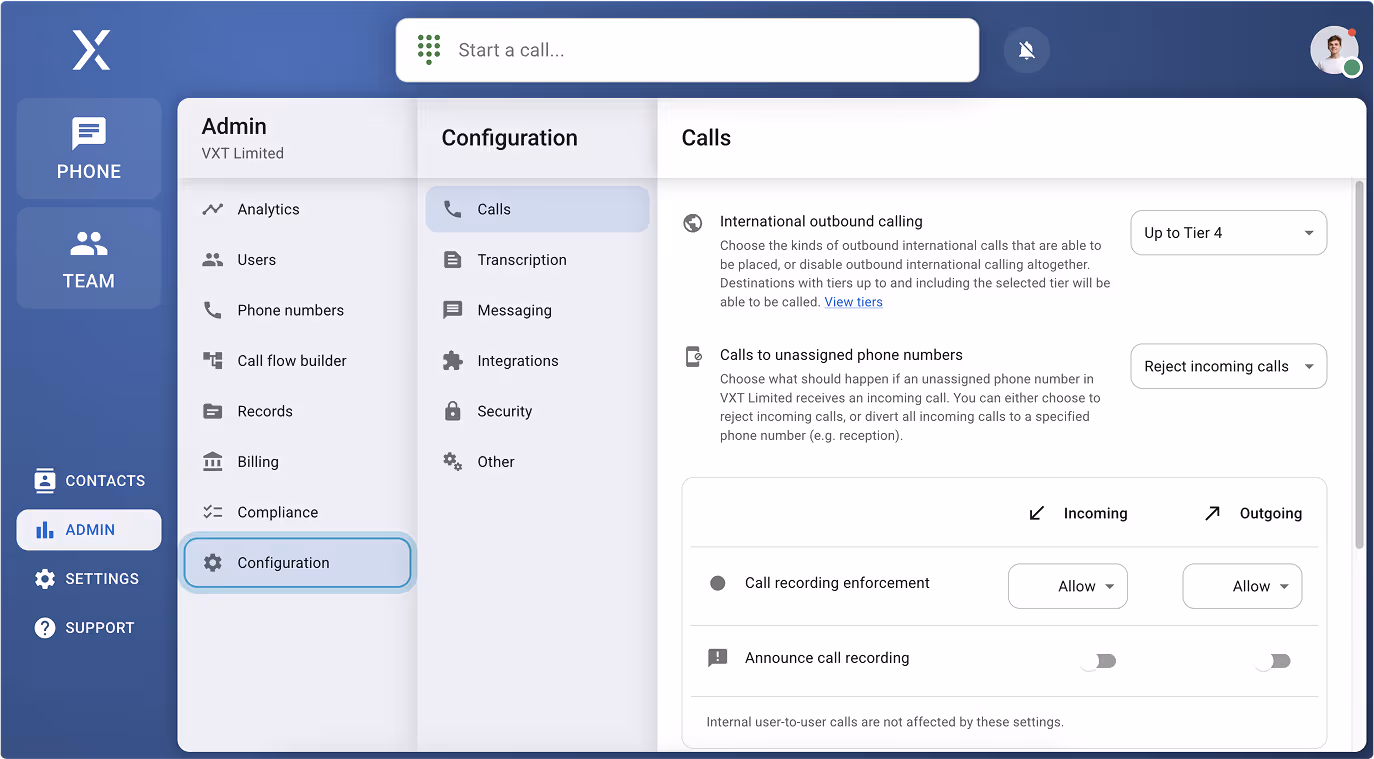Click the Integrations puzzle piece icon
Viewport: 1374px width, 759px height.
pos(453,361)
